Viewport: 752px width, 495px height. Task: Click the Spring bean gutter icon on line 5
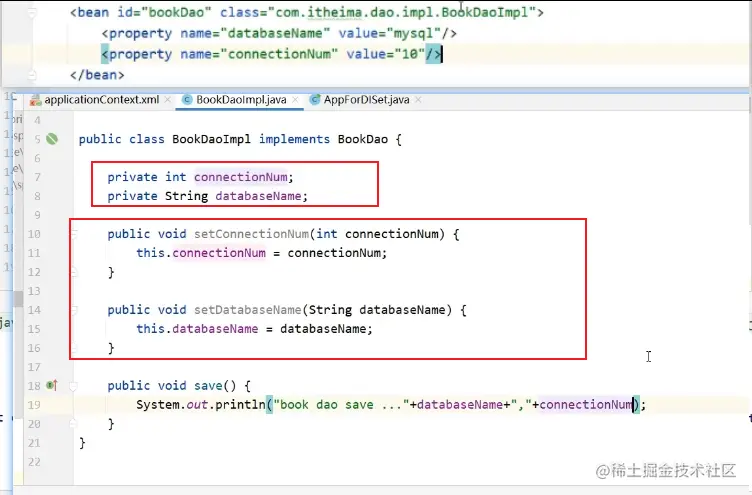coord(52,139)
